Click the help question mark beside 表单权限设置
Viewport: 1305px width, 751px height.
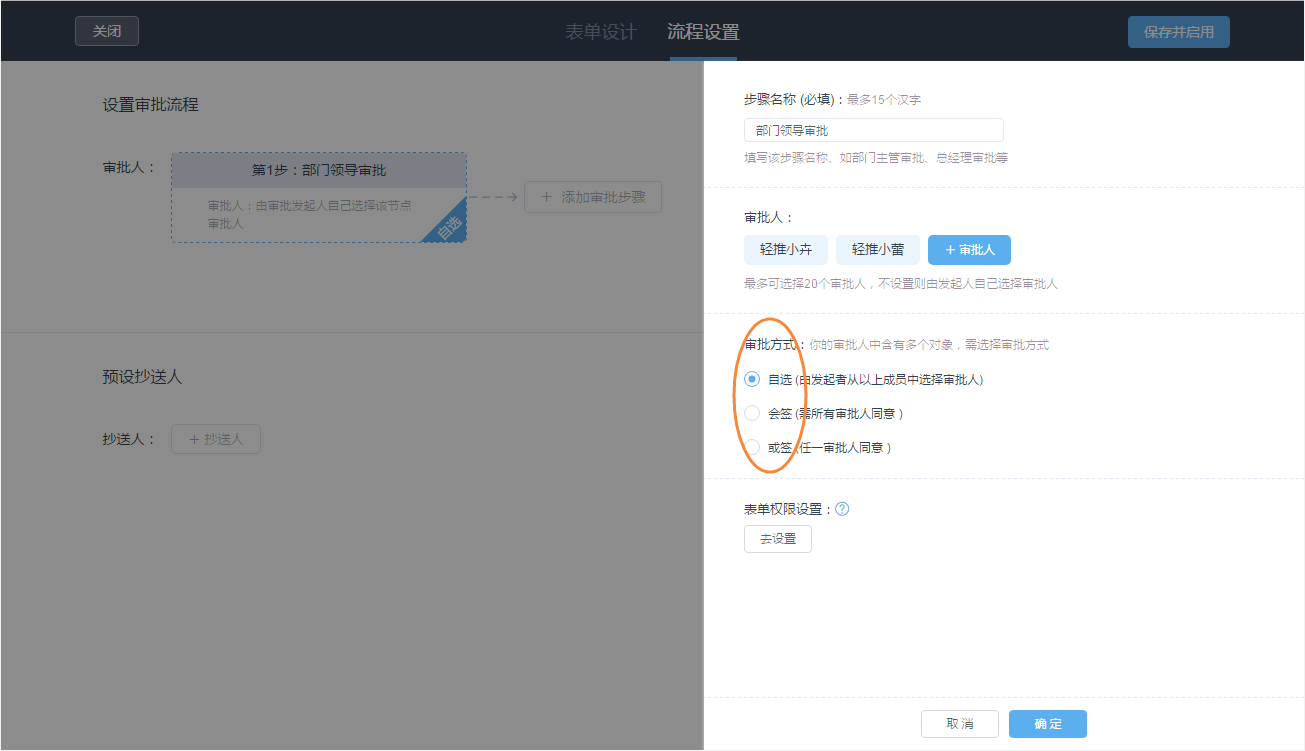[x=842, y=508]
